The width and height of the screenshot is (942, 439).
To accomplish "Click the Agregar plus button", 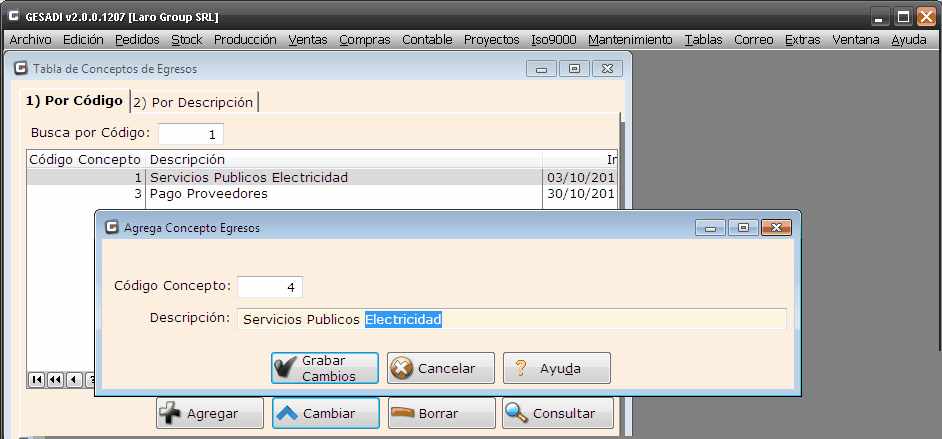I will [210, 413].
